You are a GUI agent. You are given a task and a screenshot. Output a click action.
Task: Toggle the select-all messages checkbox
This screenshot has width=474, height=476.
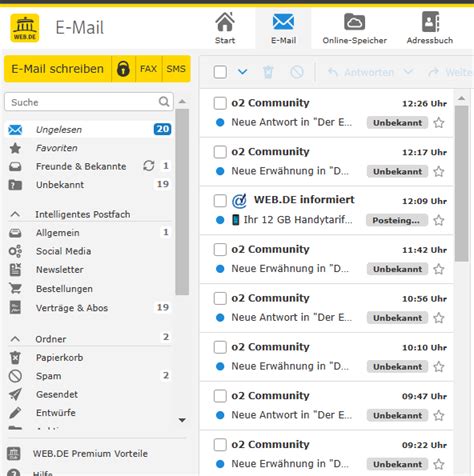pos(220,72)
